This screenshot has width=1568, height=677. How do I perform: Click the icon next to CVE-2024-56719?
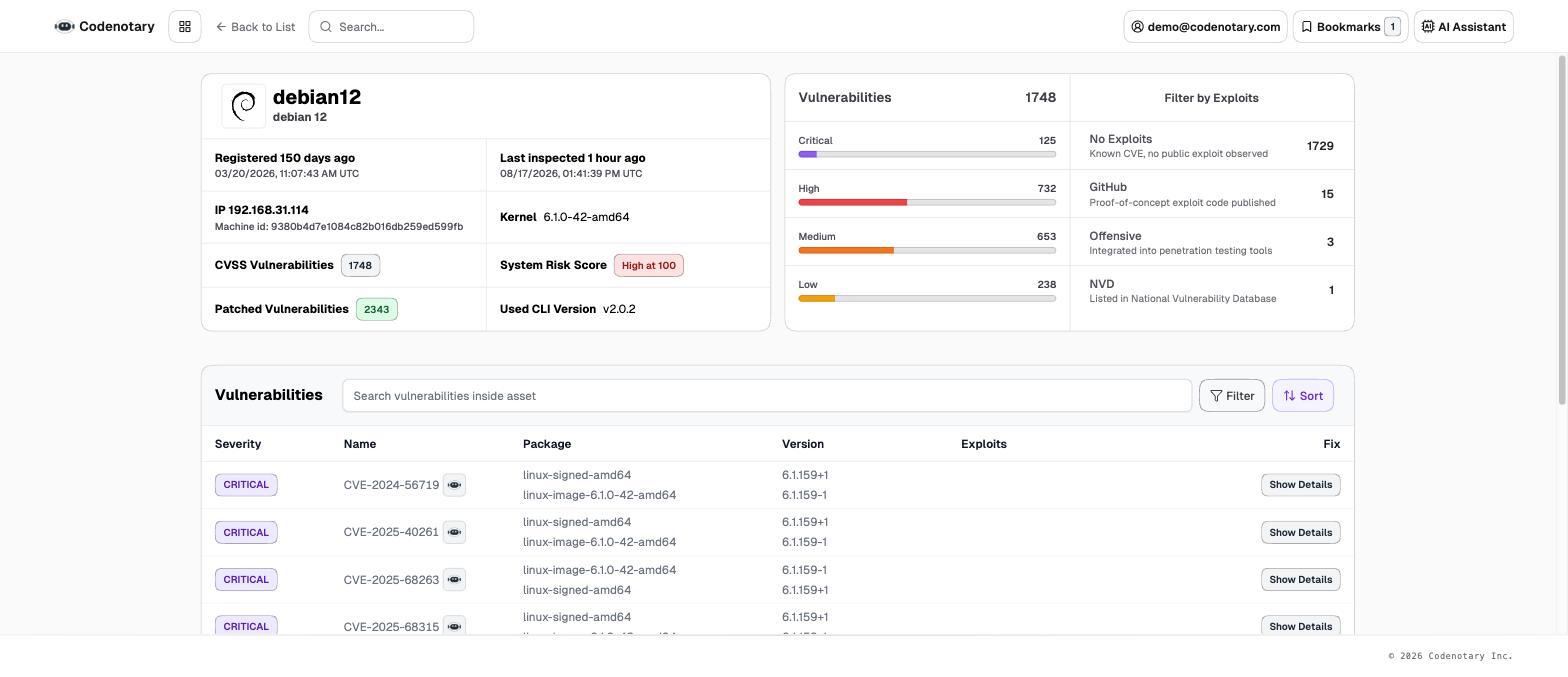click(454, 485)
